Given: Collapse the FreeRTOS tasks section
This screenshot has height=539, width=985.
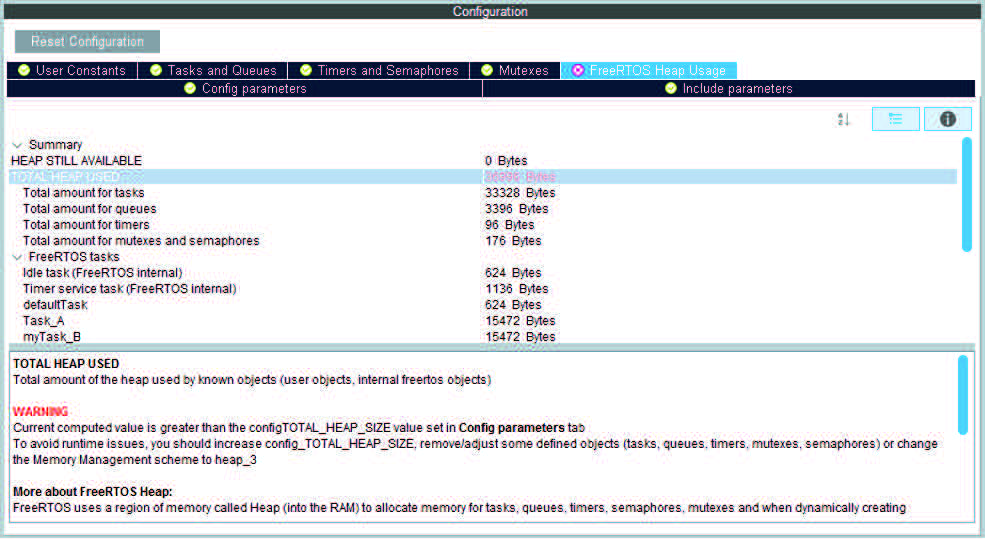Looking at the screenshot, I should (x=17, y=257).
